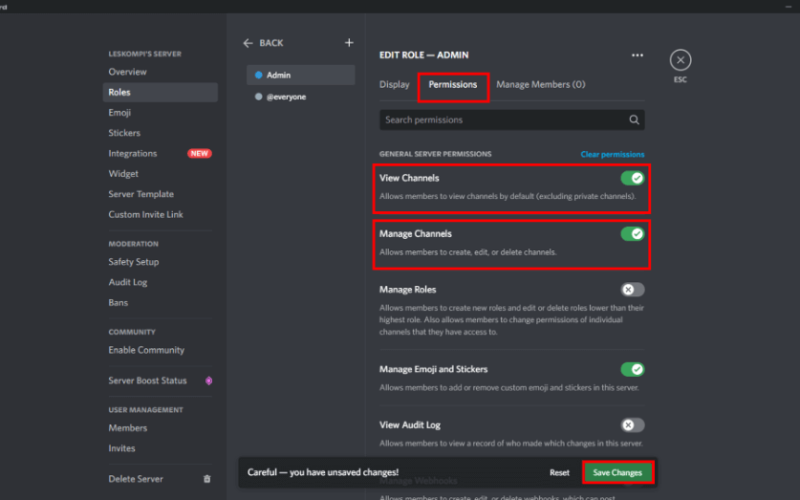Click the Manage Roles label
This screenshot has width=800, height=500.
coord(408,290)
